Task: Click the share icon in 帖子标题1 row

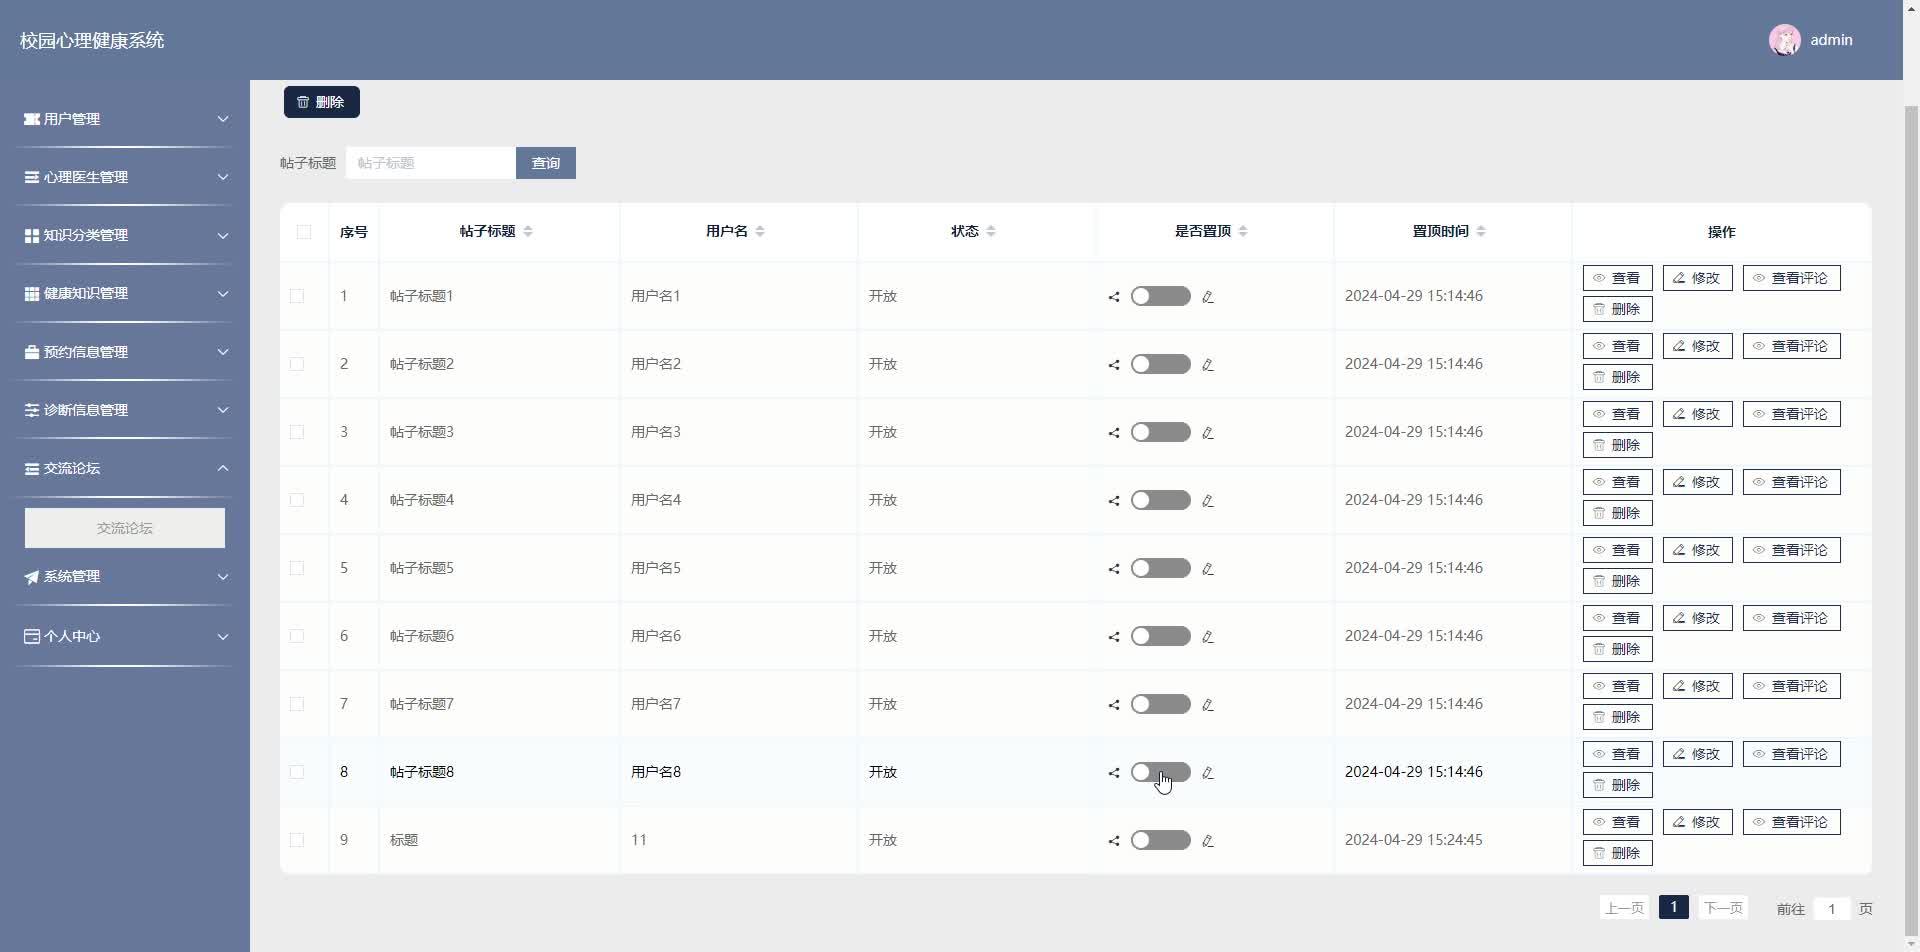Action: tap(1114, 297)
